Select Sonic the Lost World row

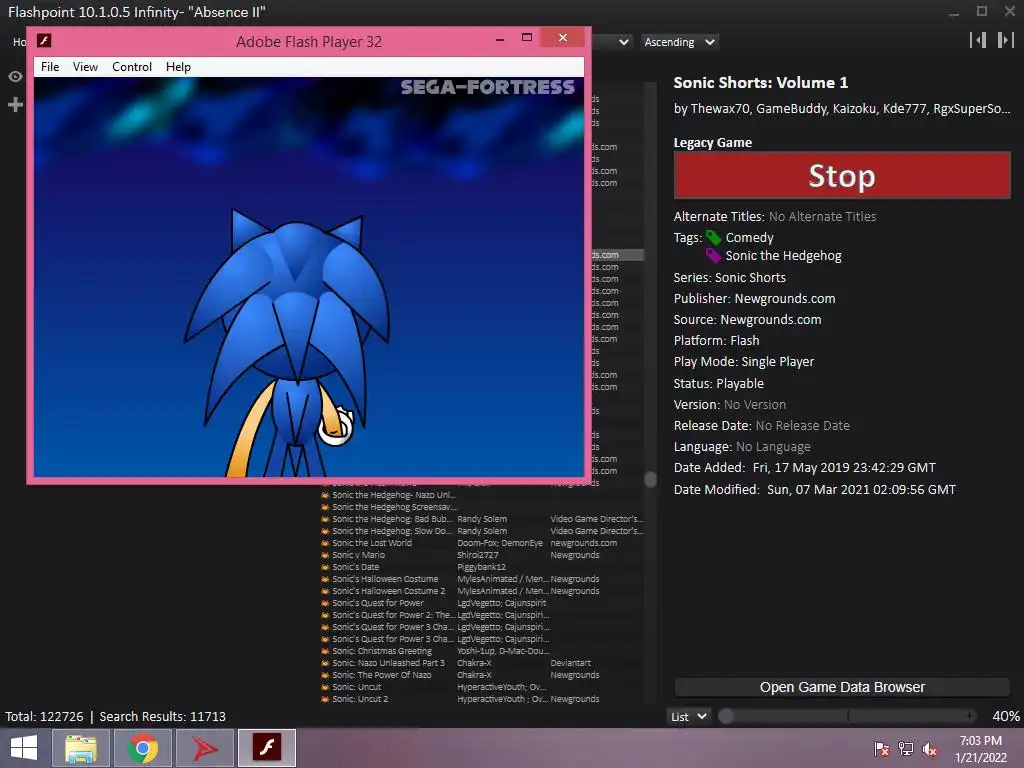tap(482, 543)
